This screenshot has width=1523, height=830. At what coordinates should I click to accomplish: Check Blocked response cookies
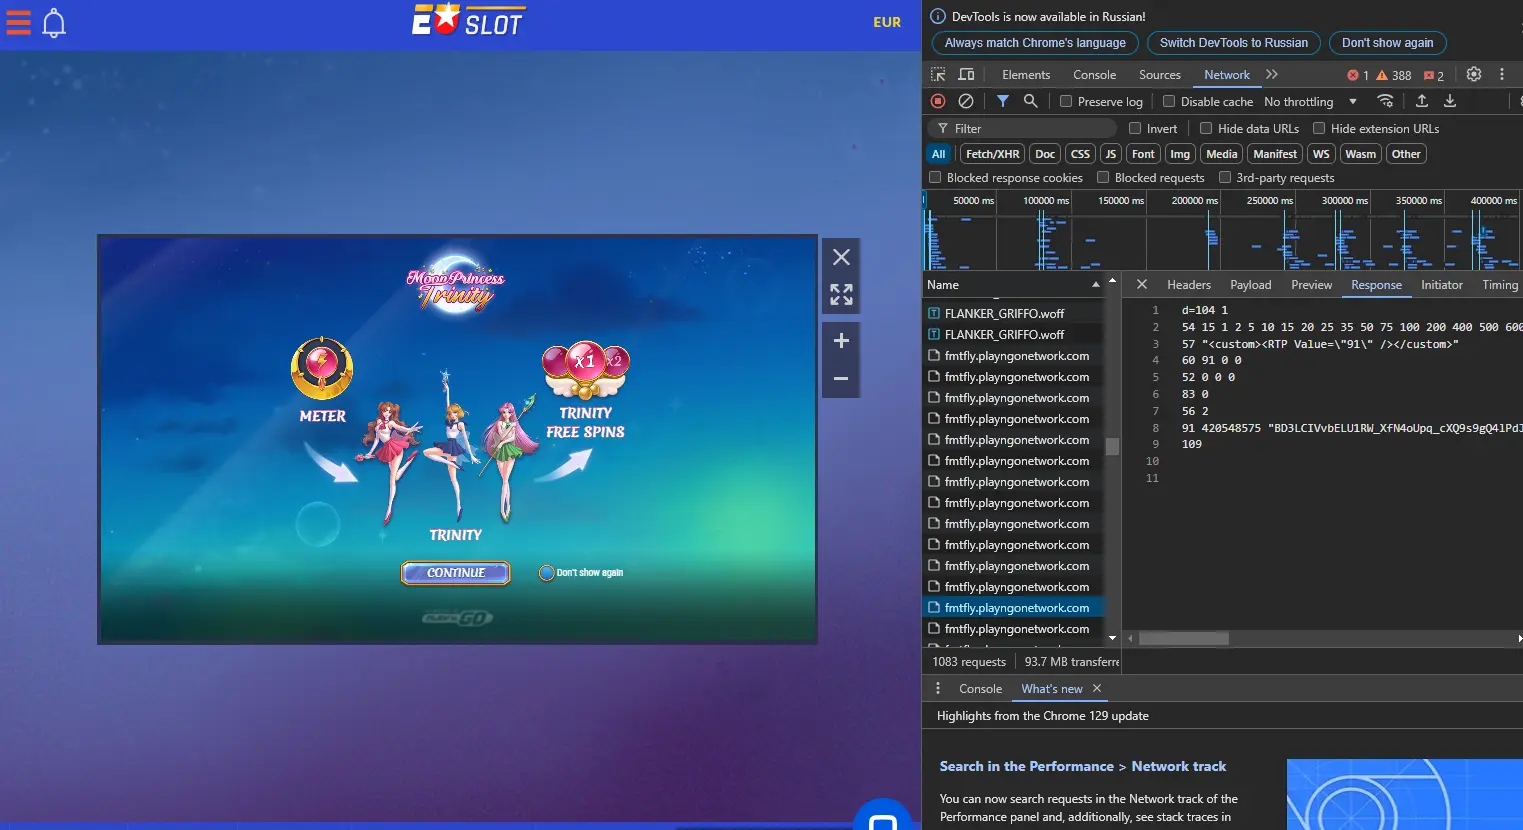pos(935,177)
